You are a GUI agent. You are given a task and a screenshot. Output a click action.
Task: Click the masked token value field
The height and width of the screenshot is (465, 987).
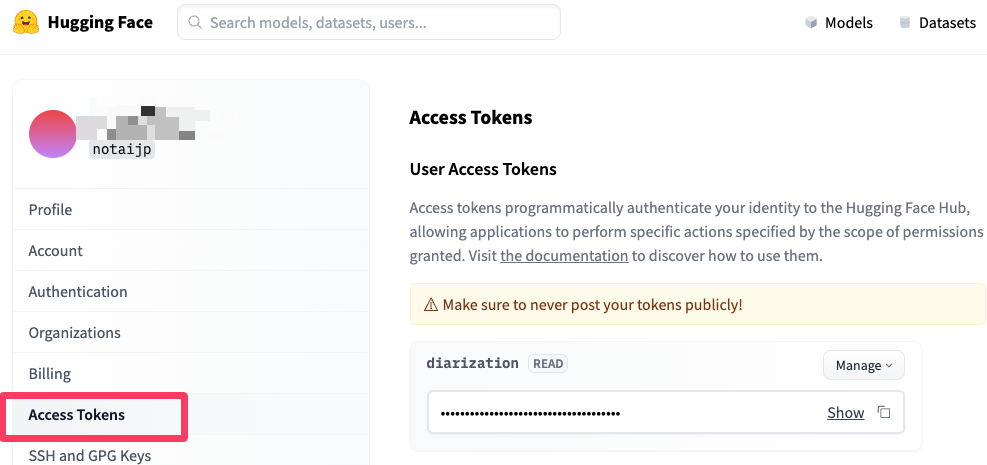[x=620, y=413]
